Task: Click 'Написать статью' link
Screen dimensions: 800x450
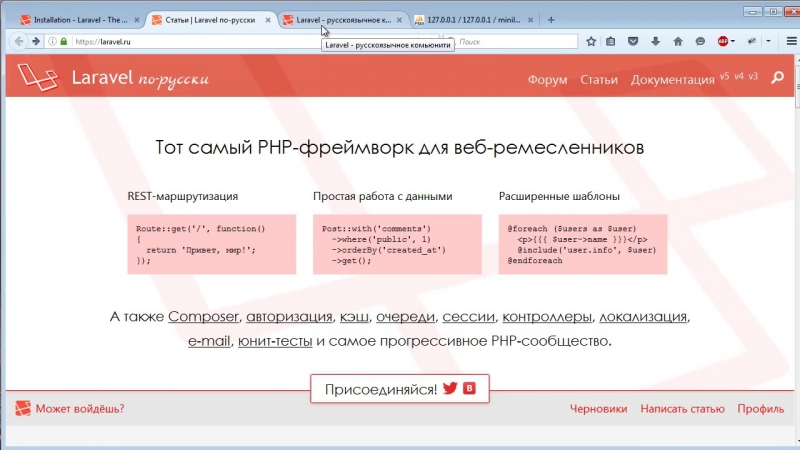Action: pyautogui.click(x=683, y=409)
